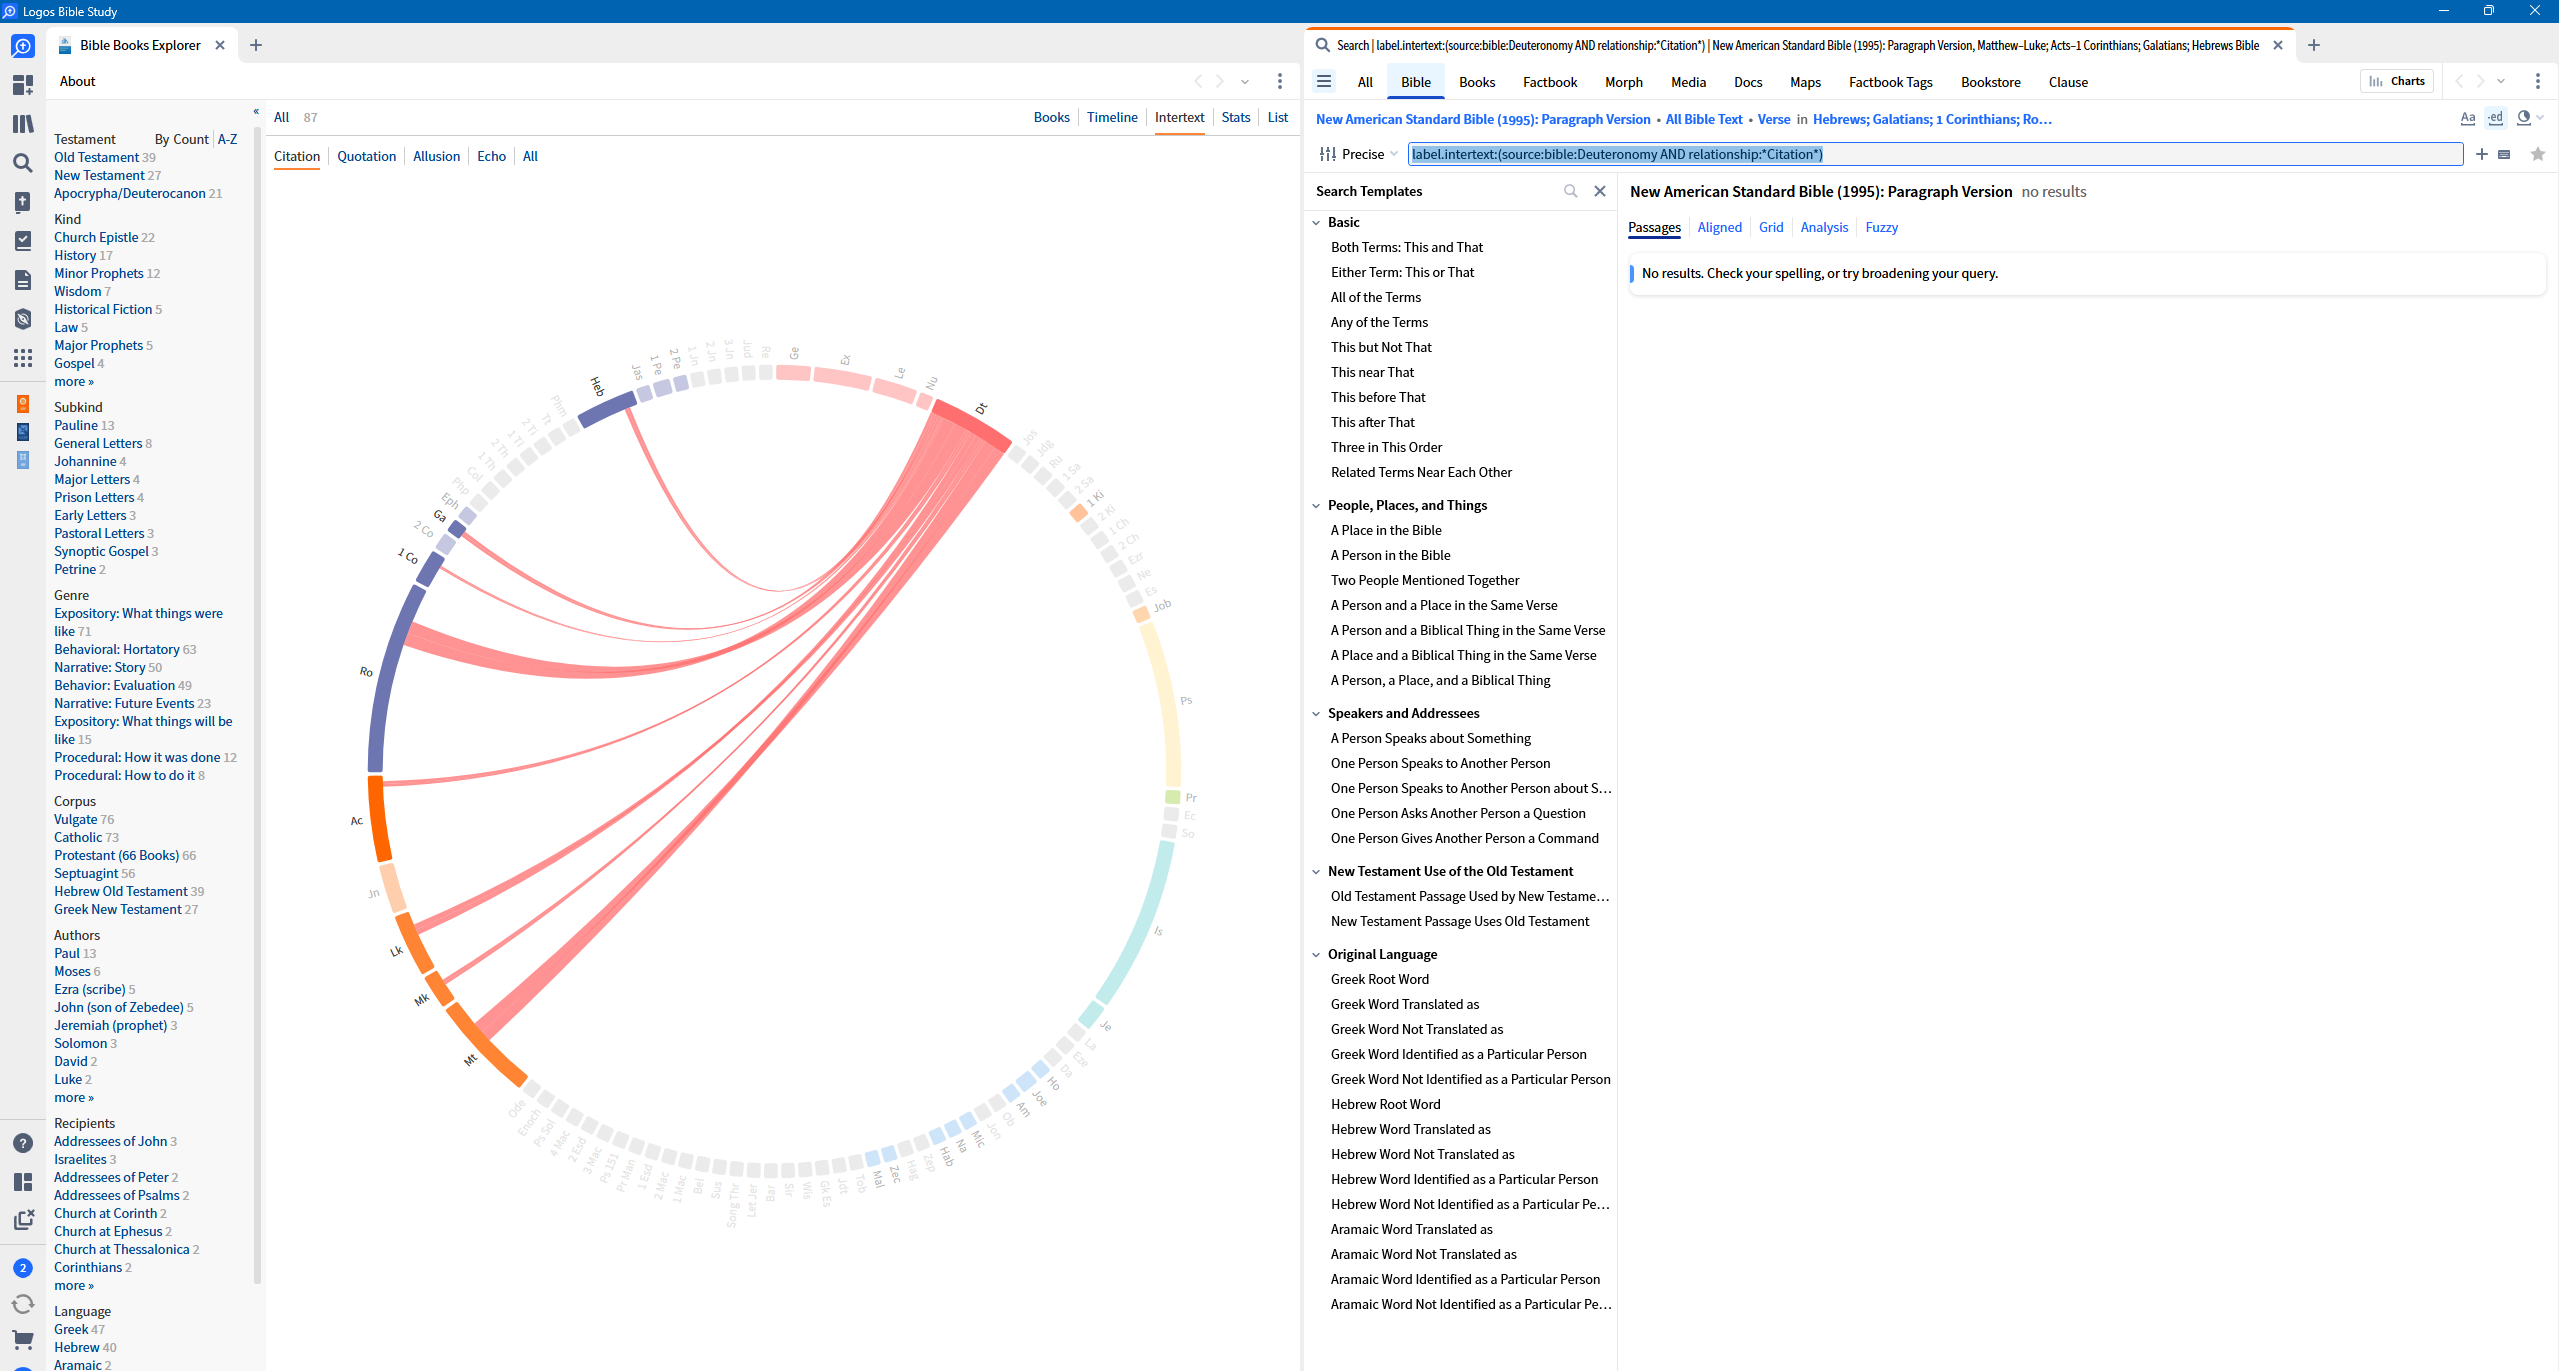Viewport: 2559px width, 1371px height.
Task: Open the Search panel kebab menu
Action: pyautogui.click(x=2537, y=82)
